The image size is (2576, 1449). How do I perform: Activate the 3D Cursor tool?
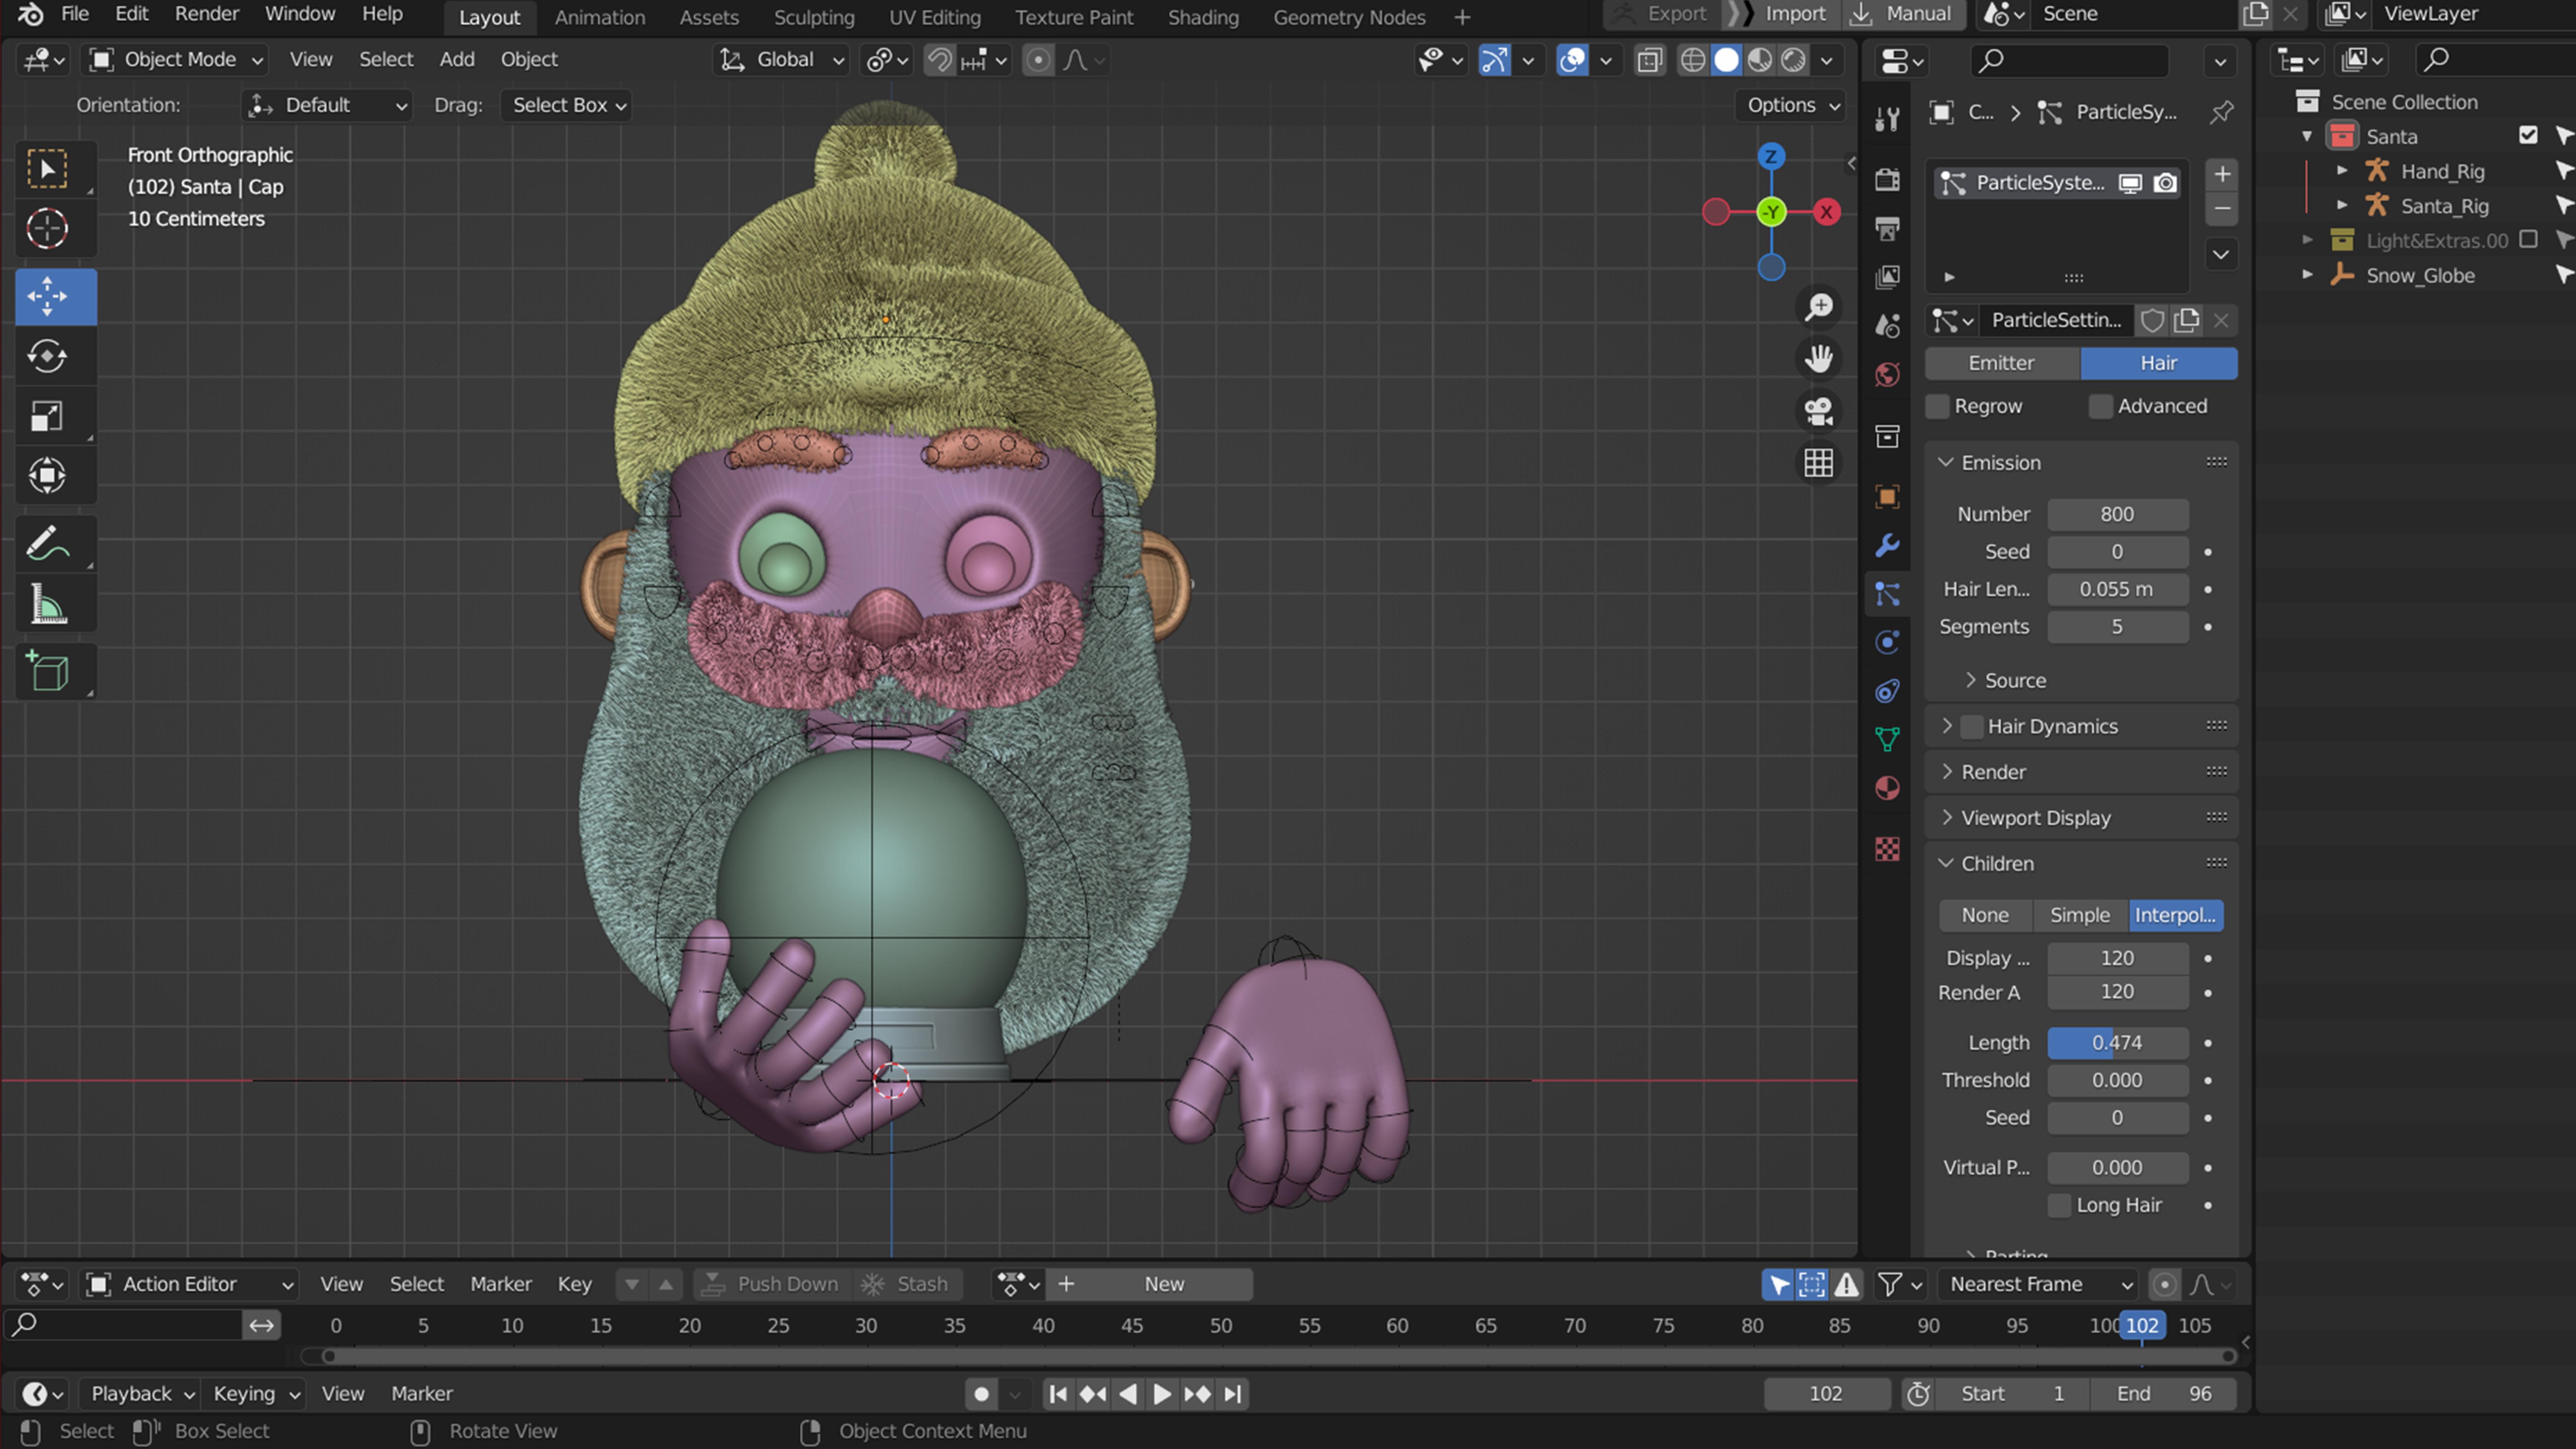pyautogui.click(x=47, y=229)
